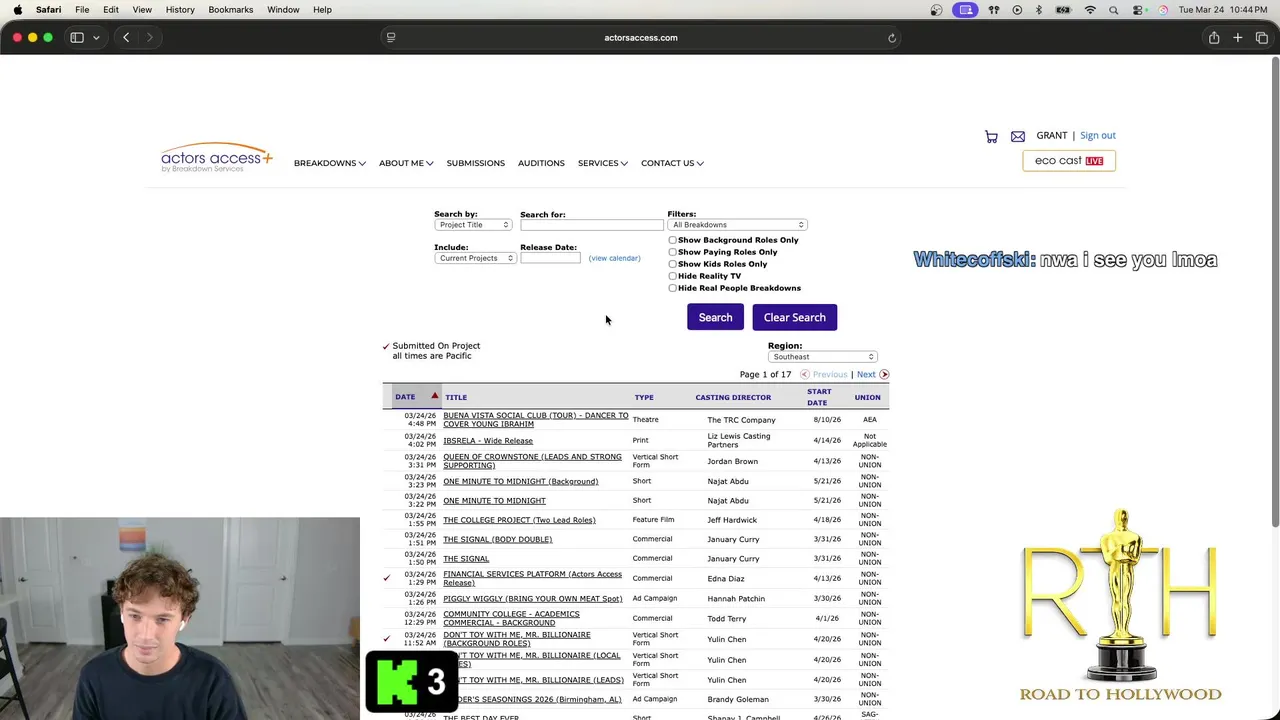Enable Show Paying Roles Only
Screen dimensions: 1280x720
coord(673,252)
